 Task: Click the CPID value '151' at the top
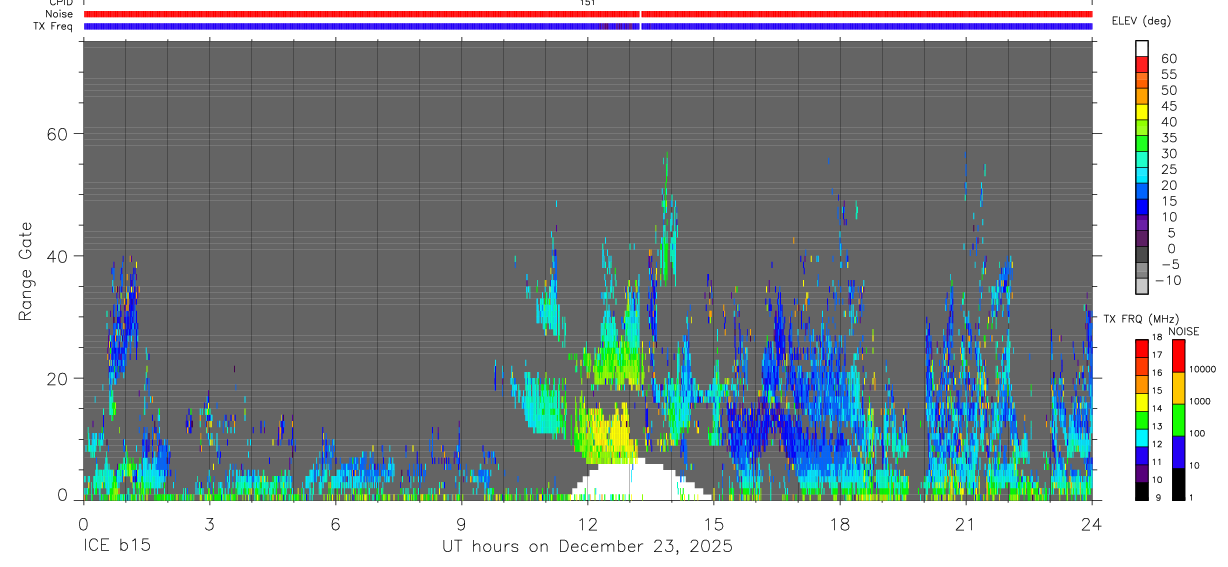(587, 3)
